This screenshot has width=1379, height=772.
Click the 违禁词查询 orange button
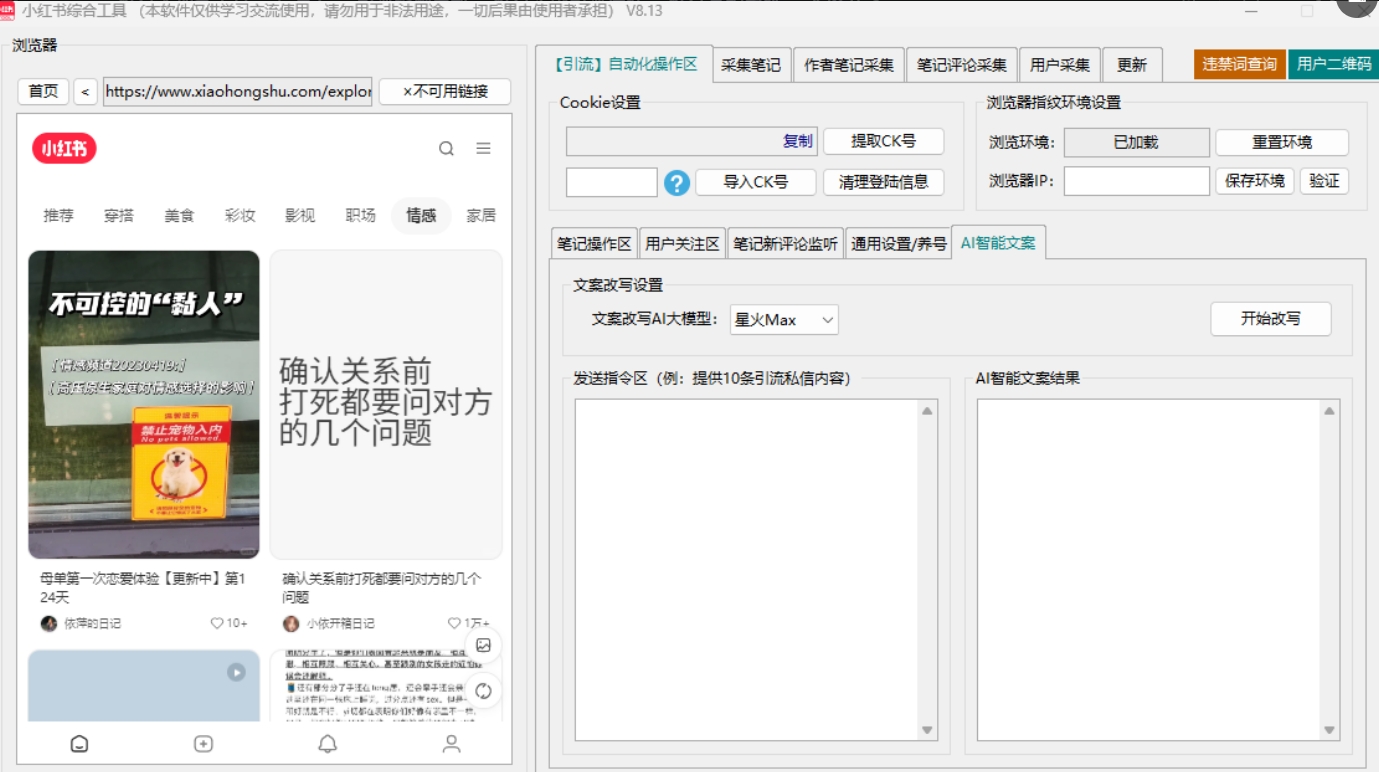click(x=1239, y=64)
